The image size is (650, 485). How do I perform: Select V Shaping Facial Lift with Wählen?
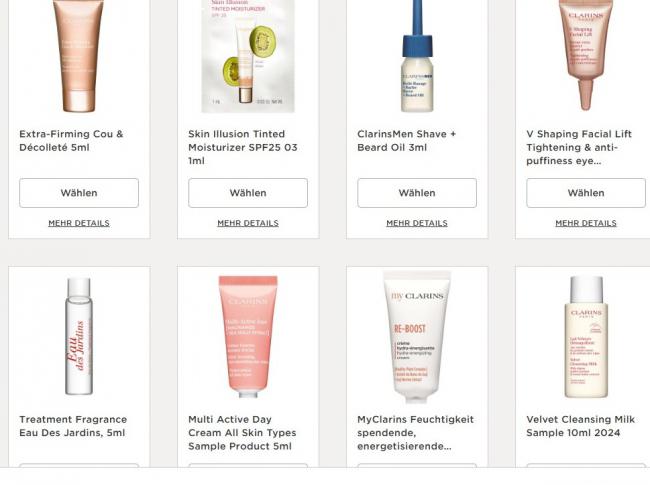tap(586, 193)
